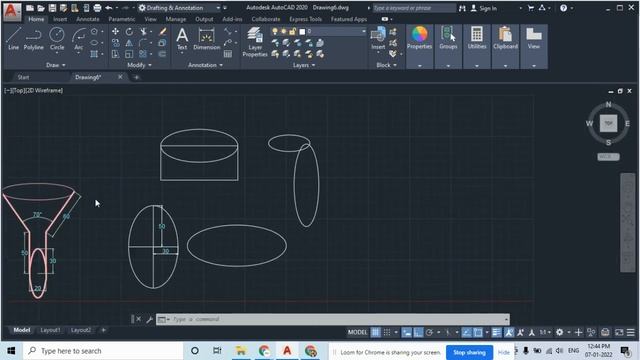This screenshot has height=360, width=640.
Task: Click the Save icon in quick access toolbar
Action: point(52,8)
